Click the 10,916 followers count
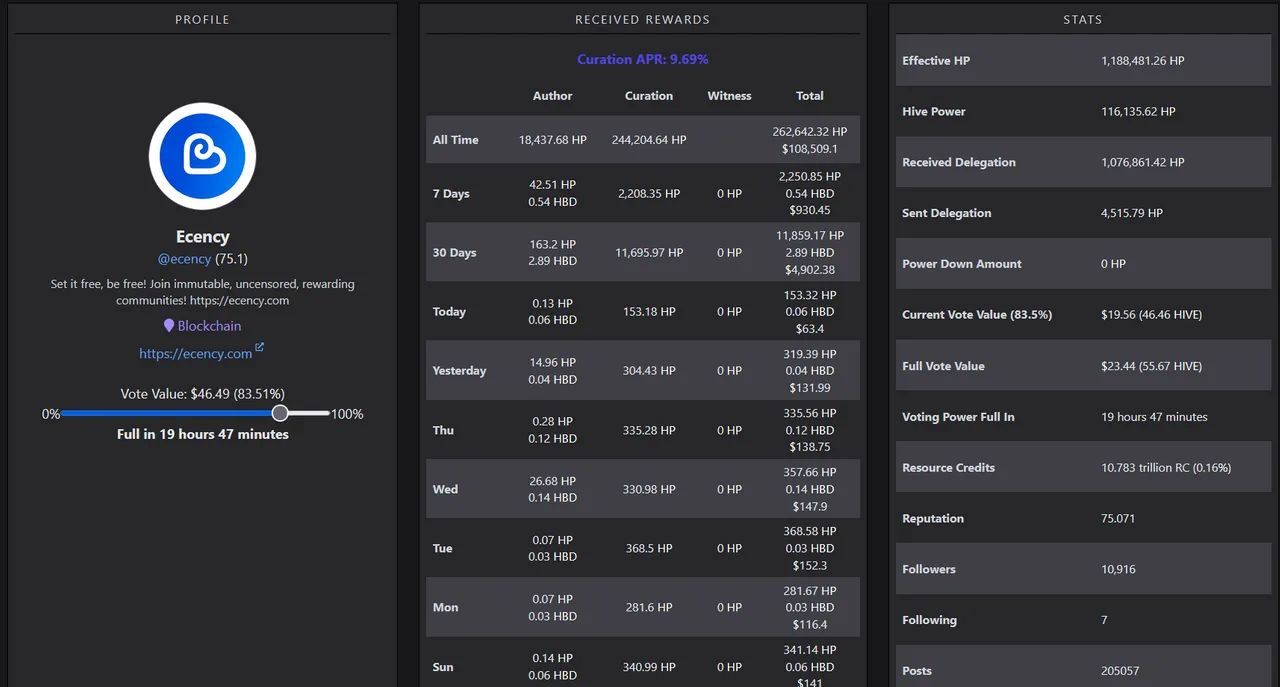Screen dimensions: 1280x687 click(x=1118, y=570)
